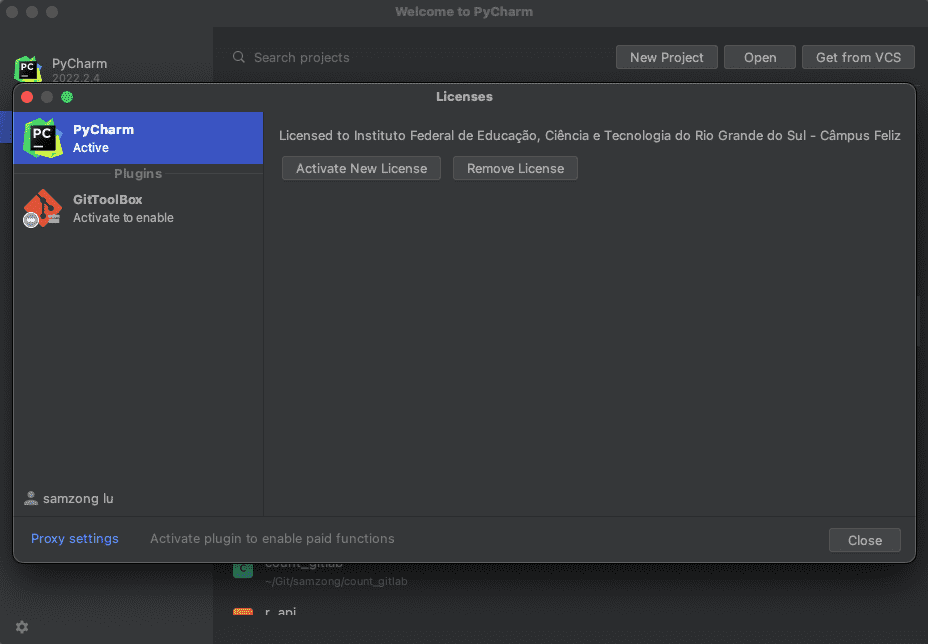Click the New Project button
Image resolution: width=928 pixels, height=644 pixels.
point(666,57)
